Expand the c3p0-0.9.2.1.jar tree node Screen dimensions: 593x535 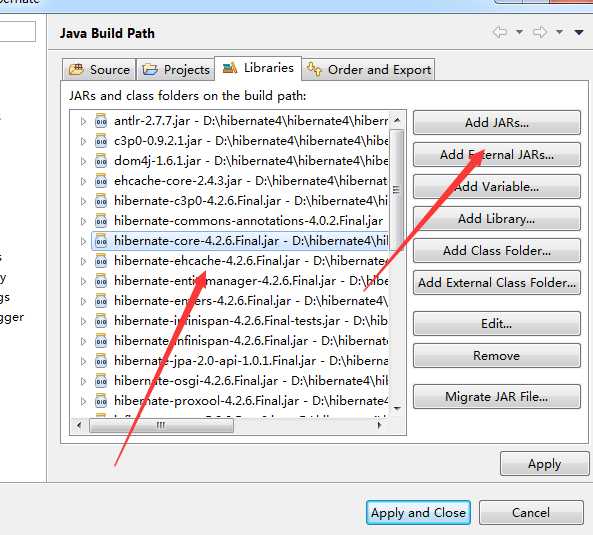pos(83,141)
